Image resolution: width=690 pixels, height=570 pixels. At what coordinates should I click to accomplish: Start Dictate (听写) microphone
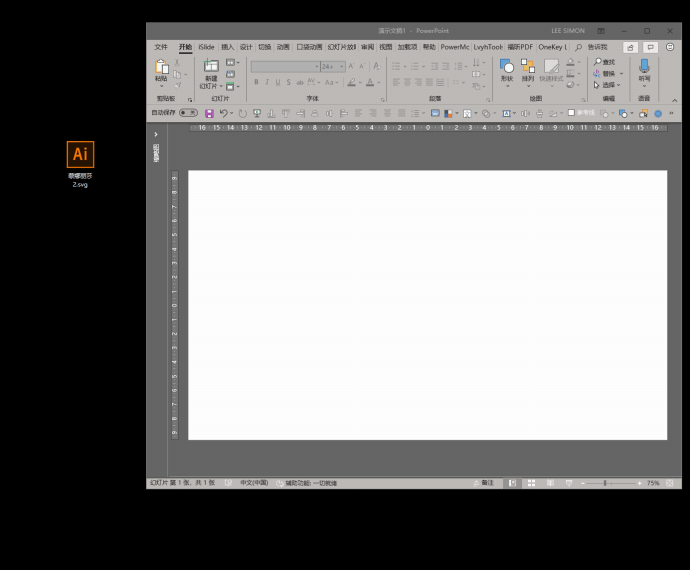[x=644, y=68]
